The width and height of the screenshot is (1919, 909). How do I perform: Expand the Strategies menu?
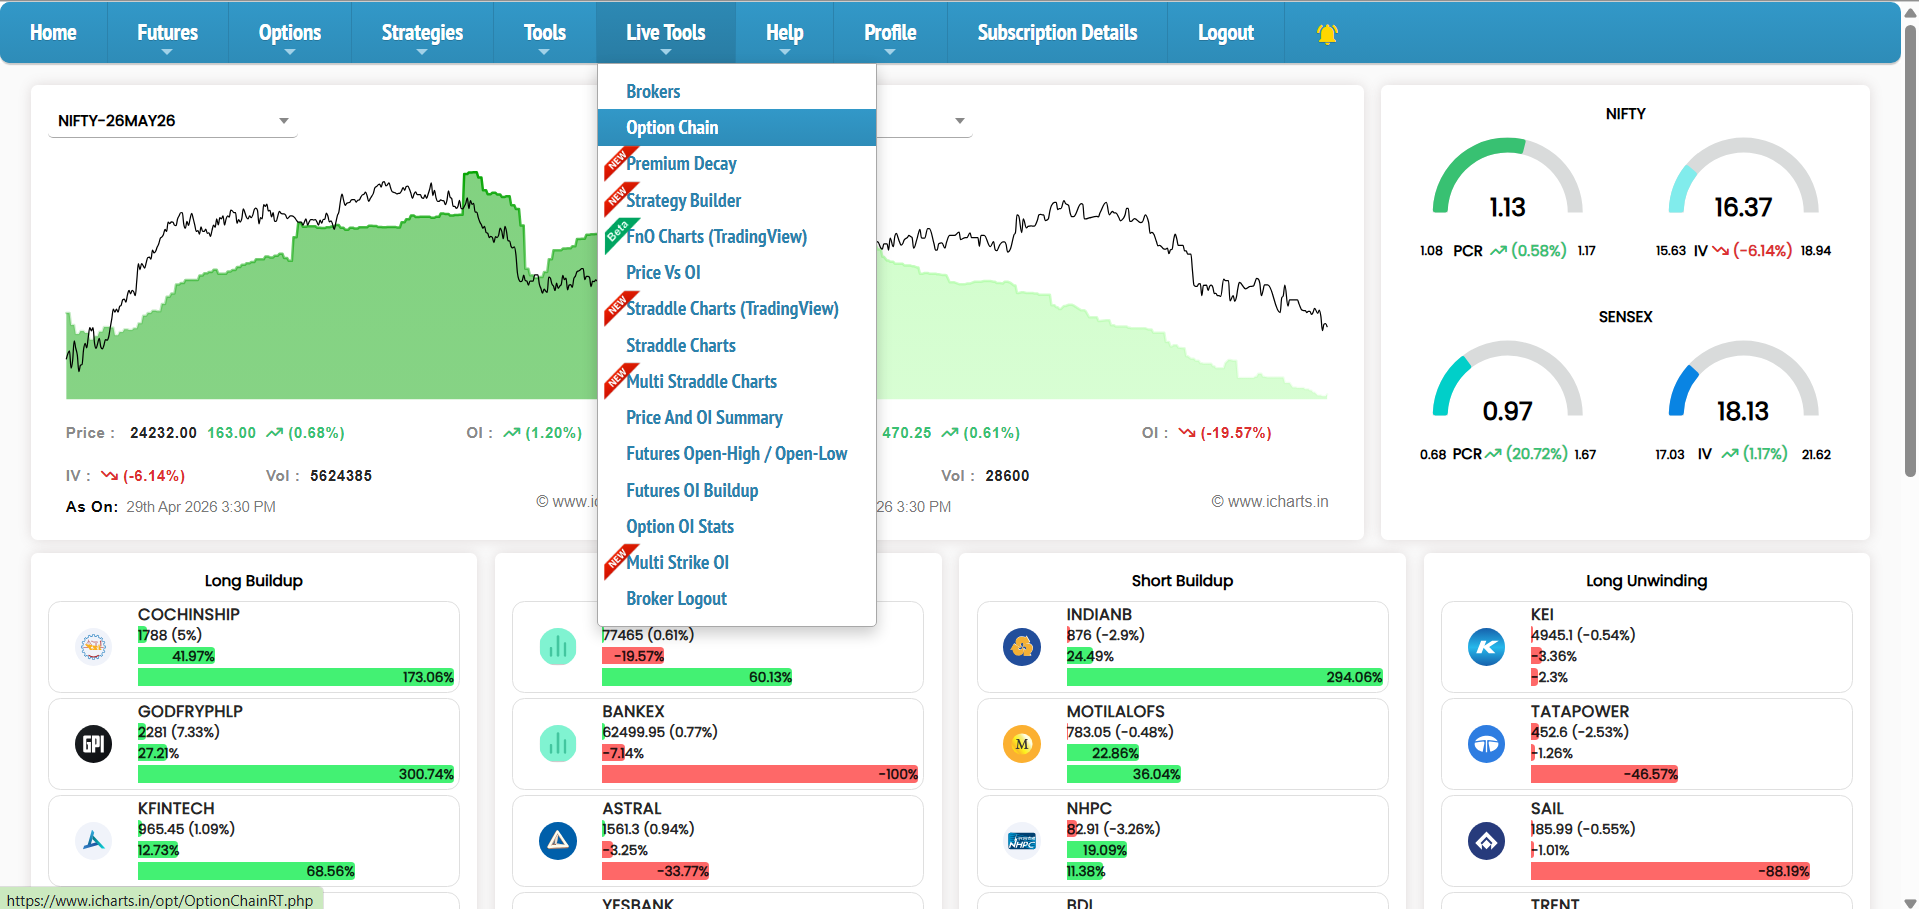click(x=422, y=33)
